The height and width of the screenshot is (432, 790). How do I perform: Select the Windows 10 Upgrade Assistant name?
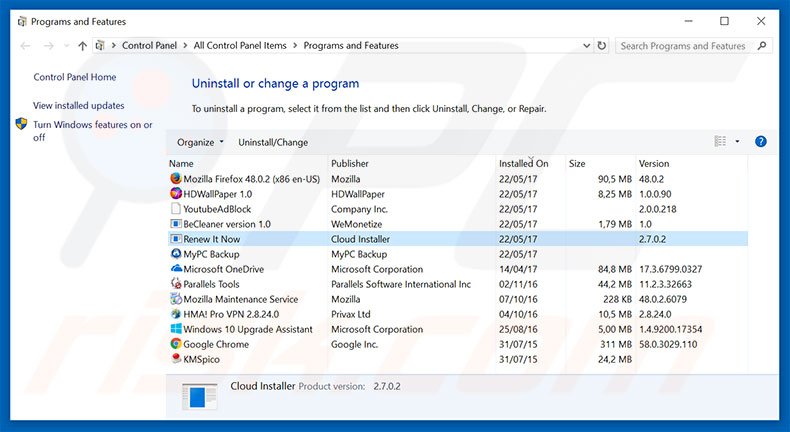click(x=248, y=329)
